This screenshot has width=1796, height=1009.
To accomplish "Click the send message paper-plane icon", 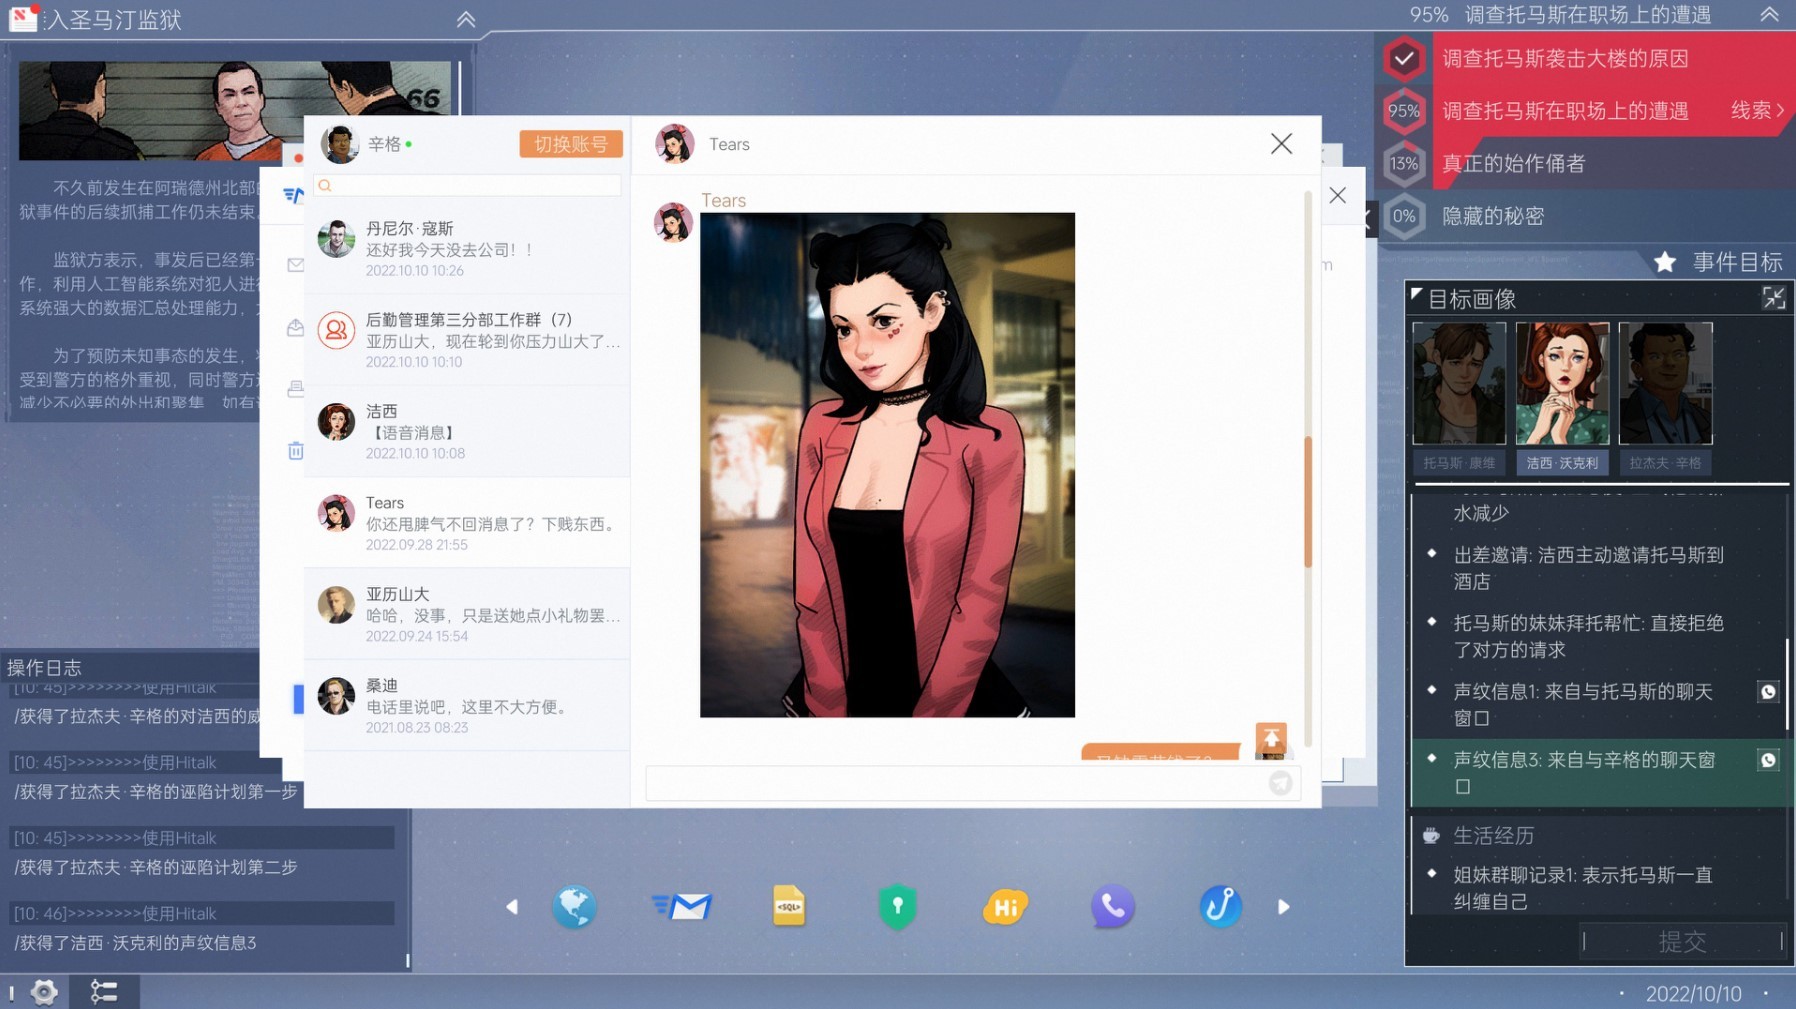I will pos(1280,783).
